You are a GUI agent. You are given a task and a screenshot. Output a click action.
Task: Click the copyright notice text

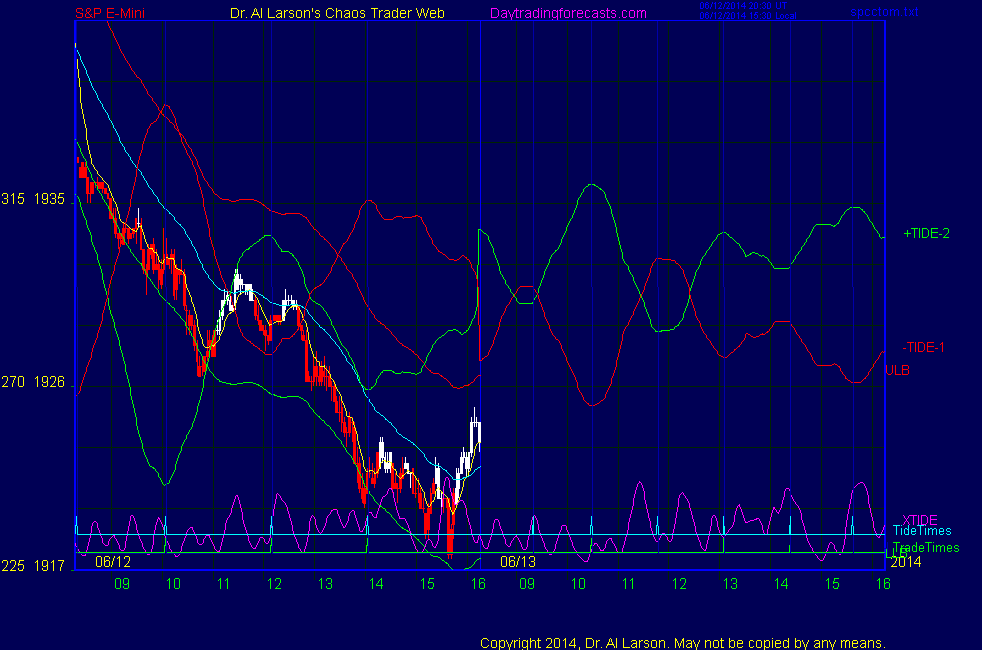click(683, 643)
